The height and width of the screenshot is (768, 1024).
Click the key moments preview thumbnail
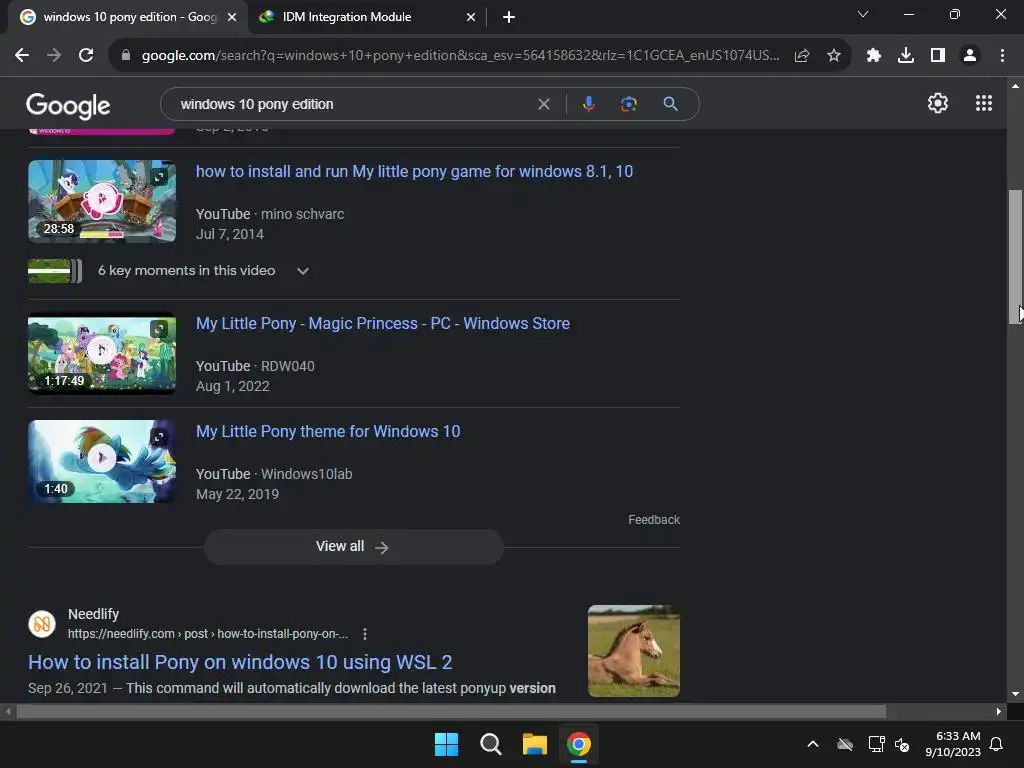55,271
